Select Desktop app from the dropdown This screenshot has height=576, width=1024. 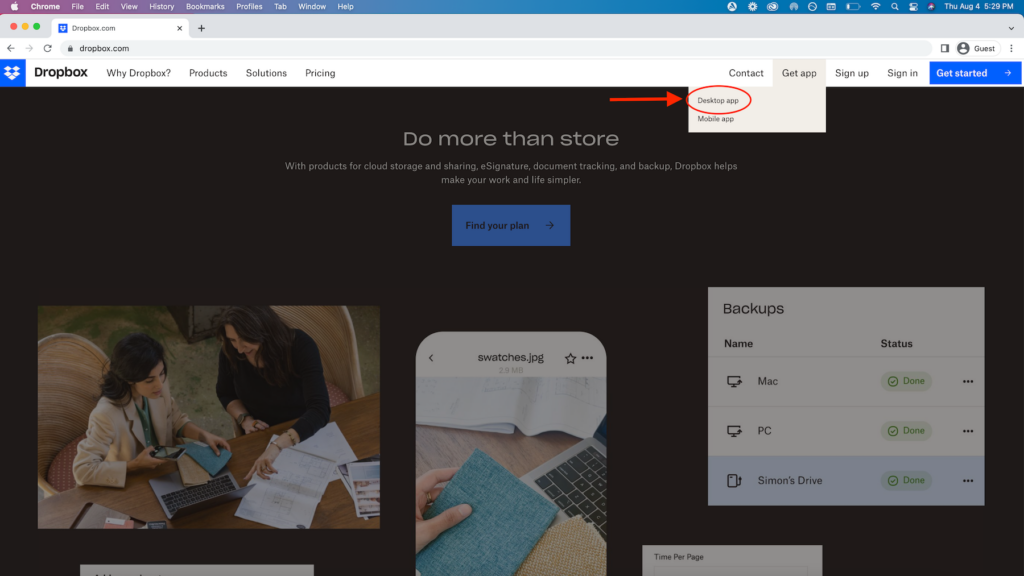point(718,101)
